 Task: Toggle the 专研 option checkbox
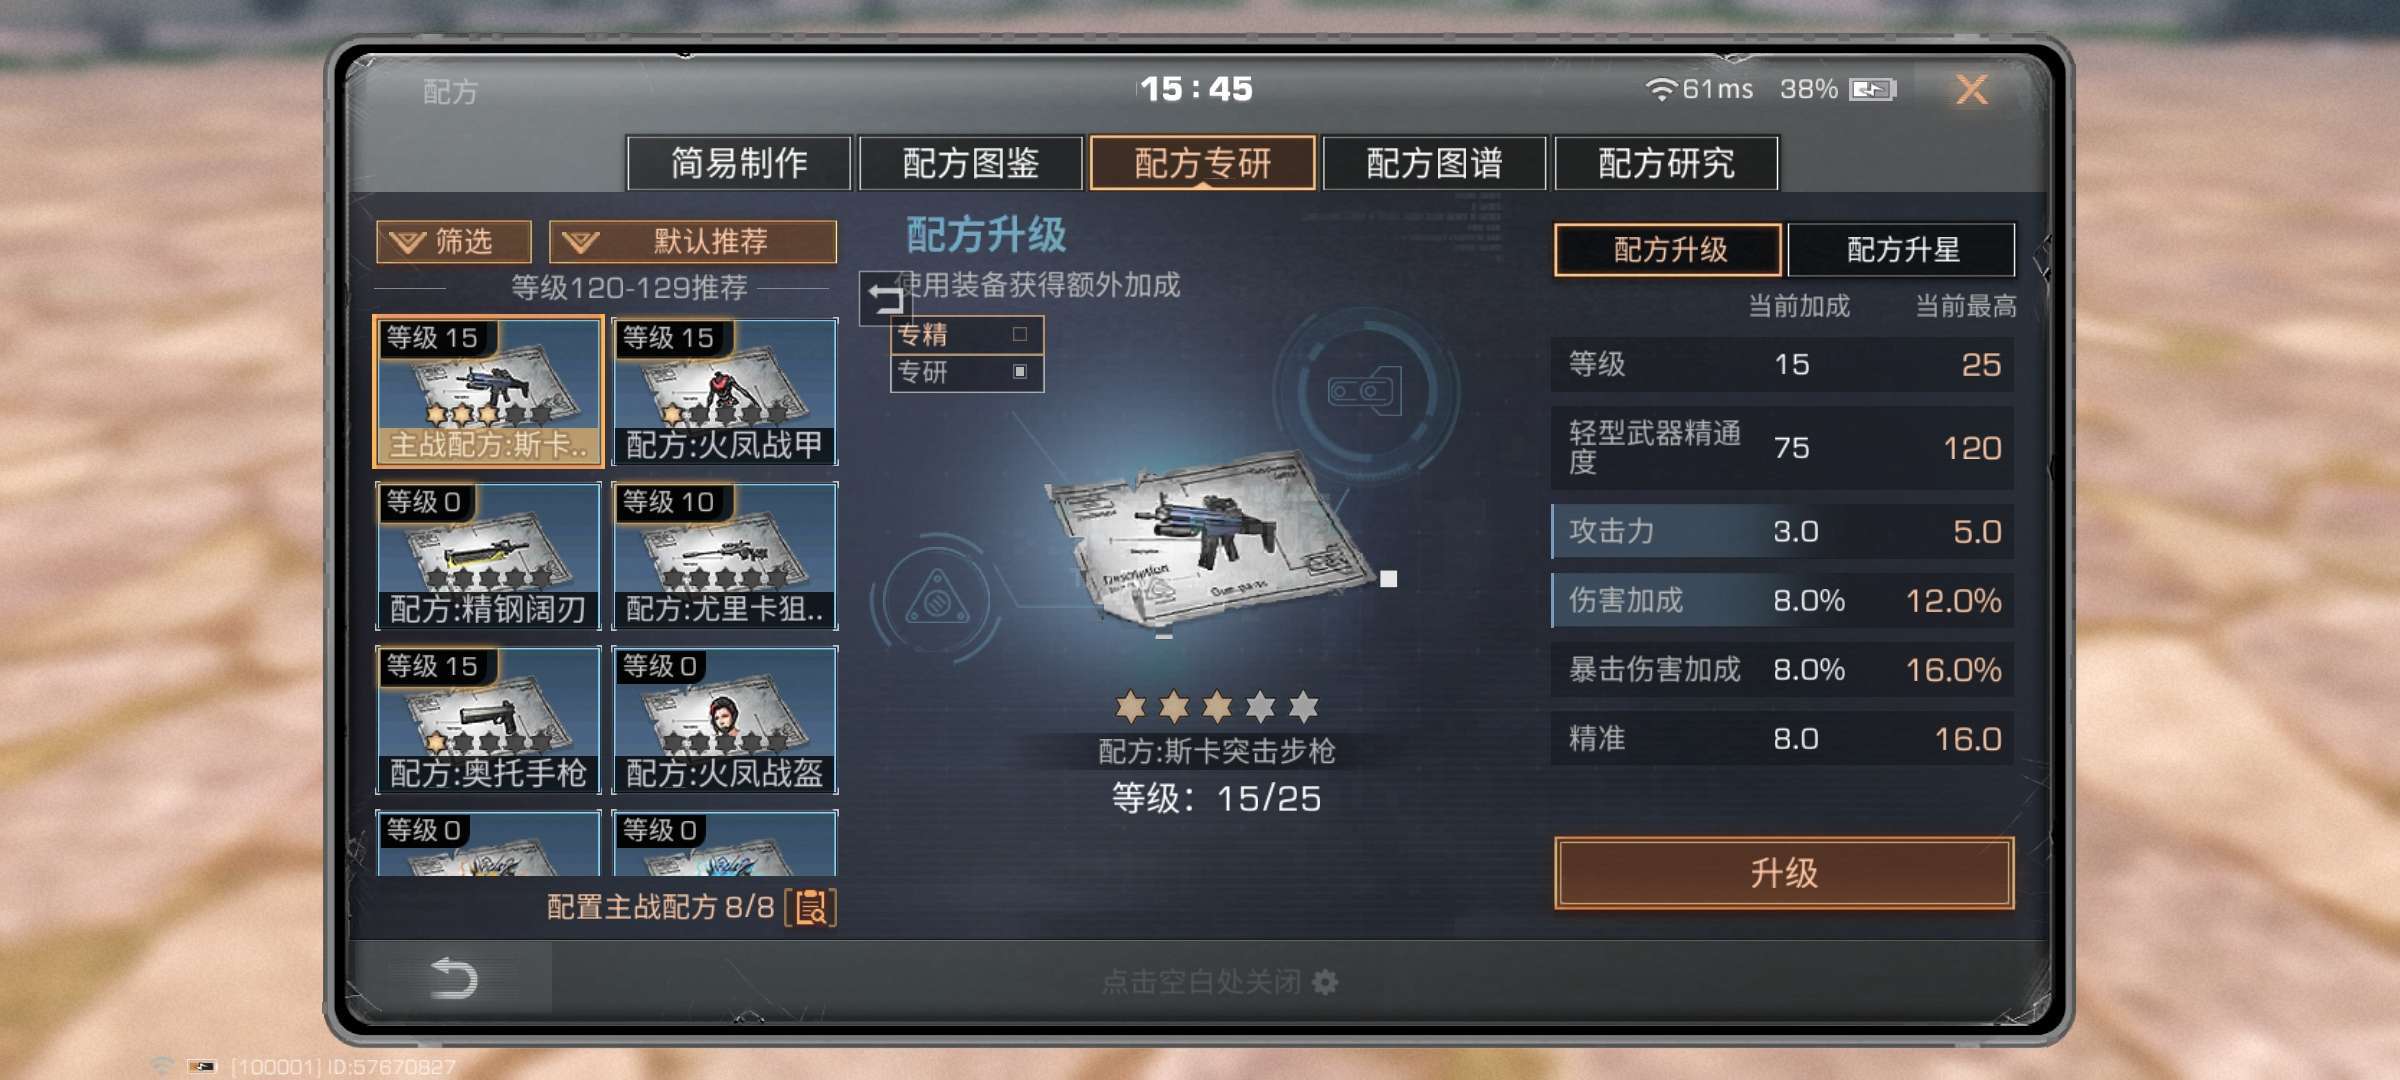point(1019,372)
